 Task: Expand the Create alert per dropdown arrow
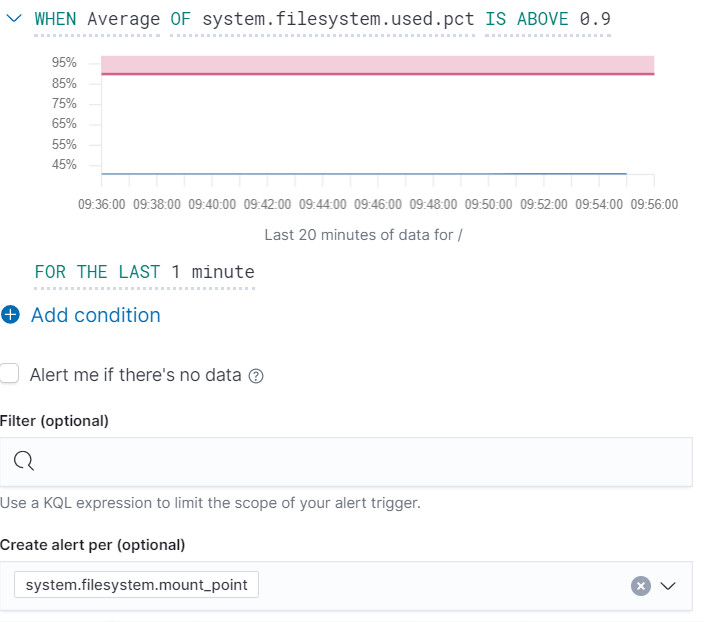click(669, 586)
